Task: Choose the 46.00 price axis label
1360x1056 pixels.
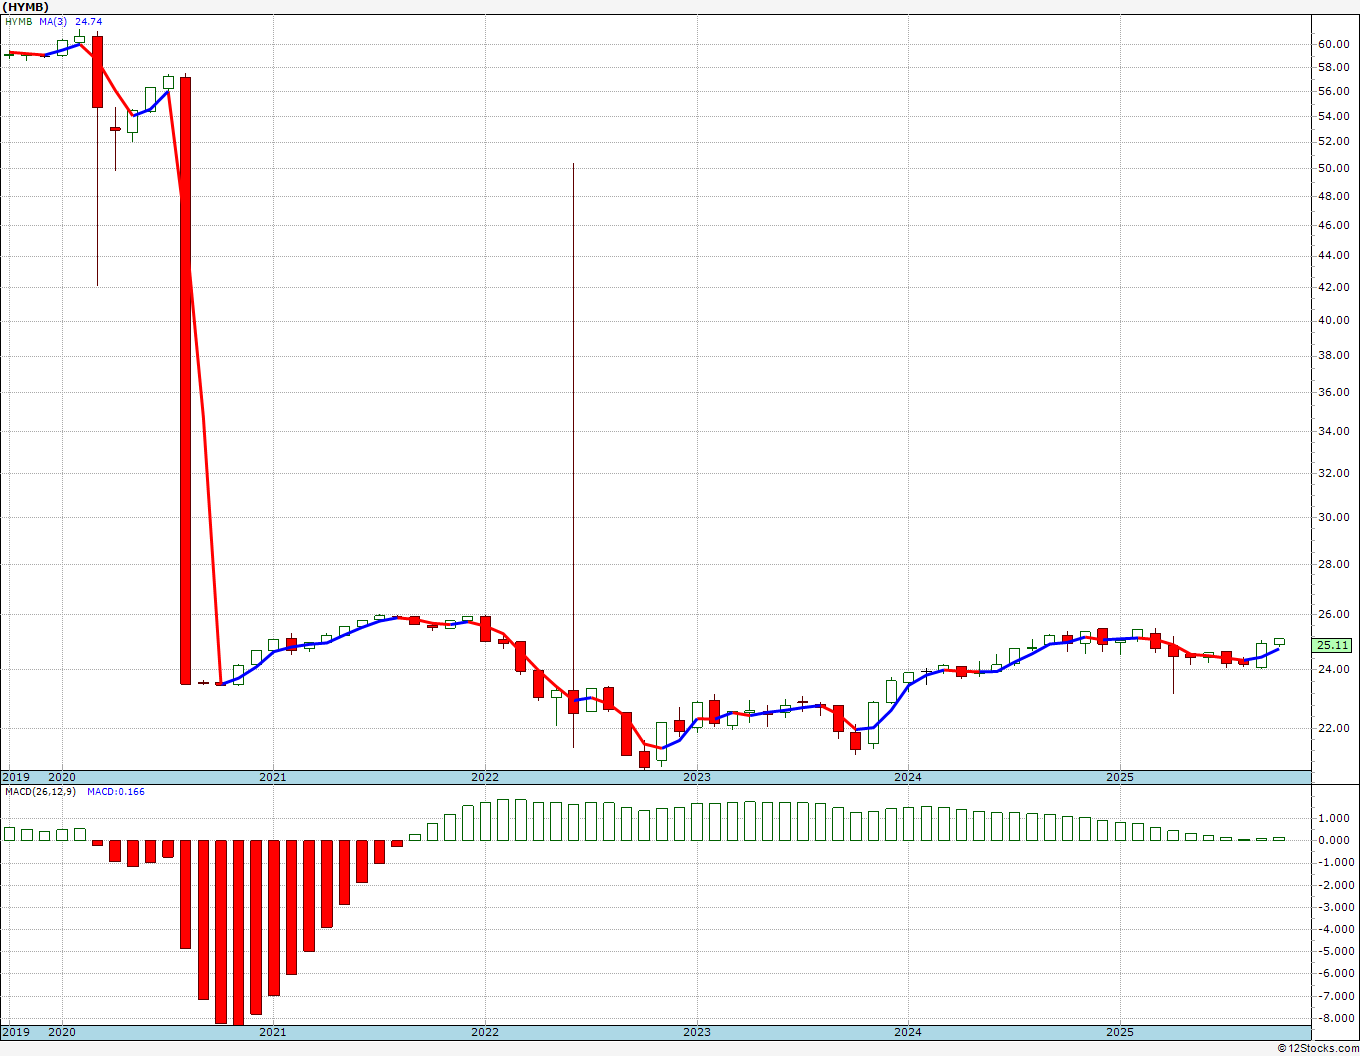Action: point(1334,225)
